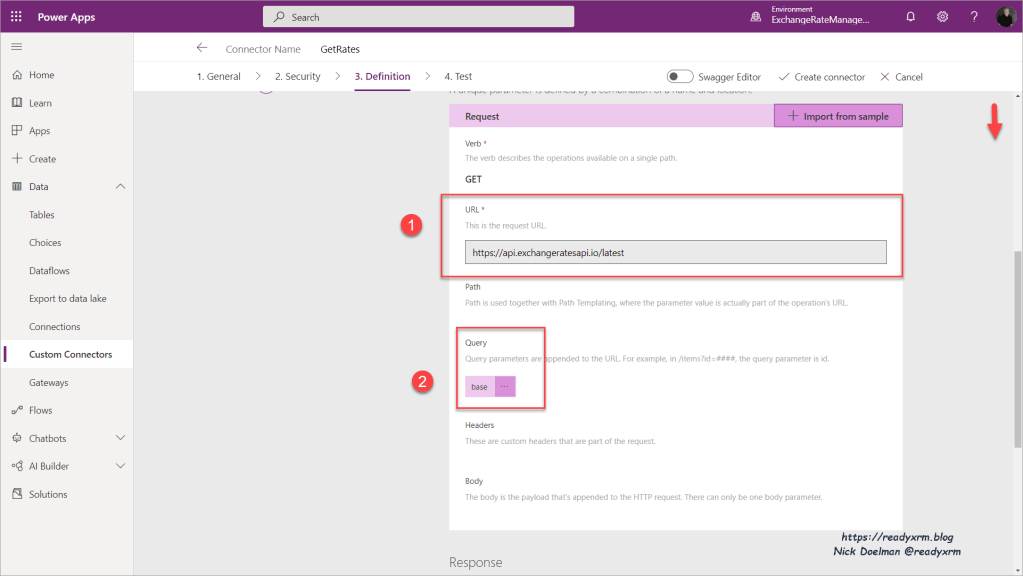Switch to the 4. Test step
The height and width of the screenshot is (576, 1023).
point(458,77)
